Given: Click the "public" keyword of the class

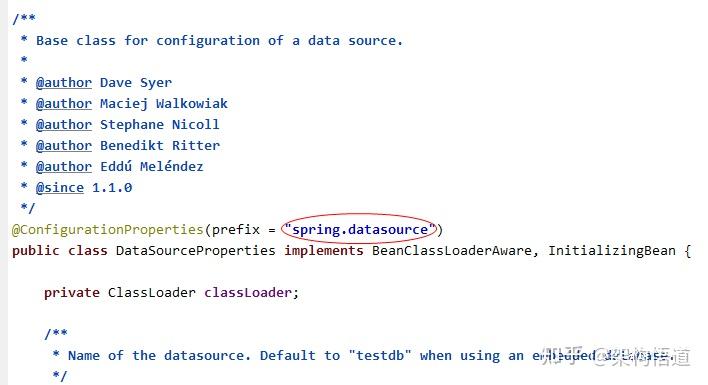Looking at the screenshot, I should click(36, 250).
